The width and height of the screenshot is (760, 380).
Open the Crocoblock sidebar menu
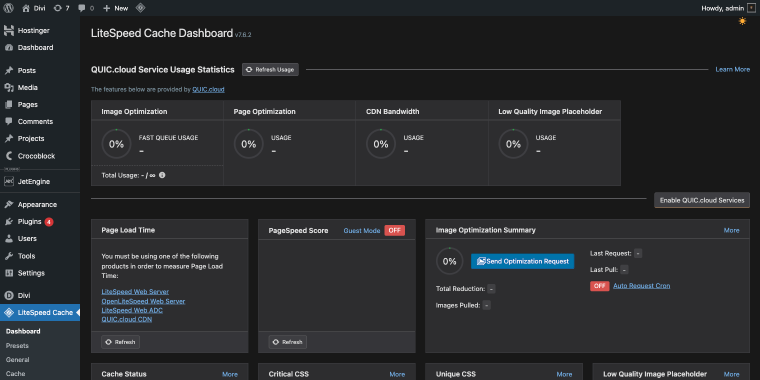point(40,156)
